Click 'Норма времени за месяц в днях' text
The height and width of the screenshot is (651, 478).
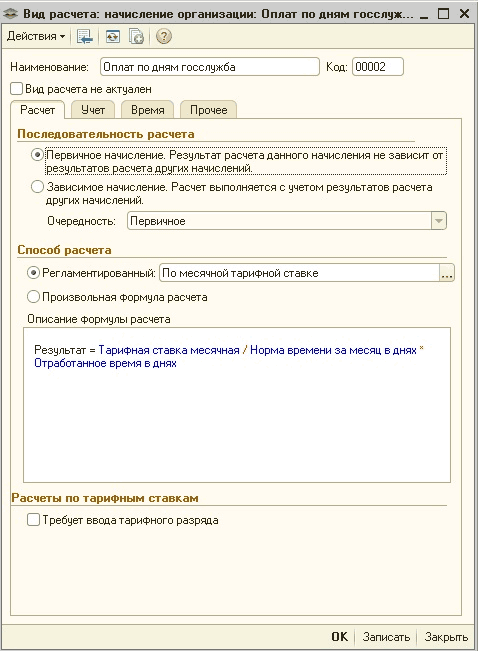(333, 350)
